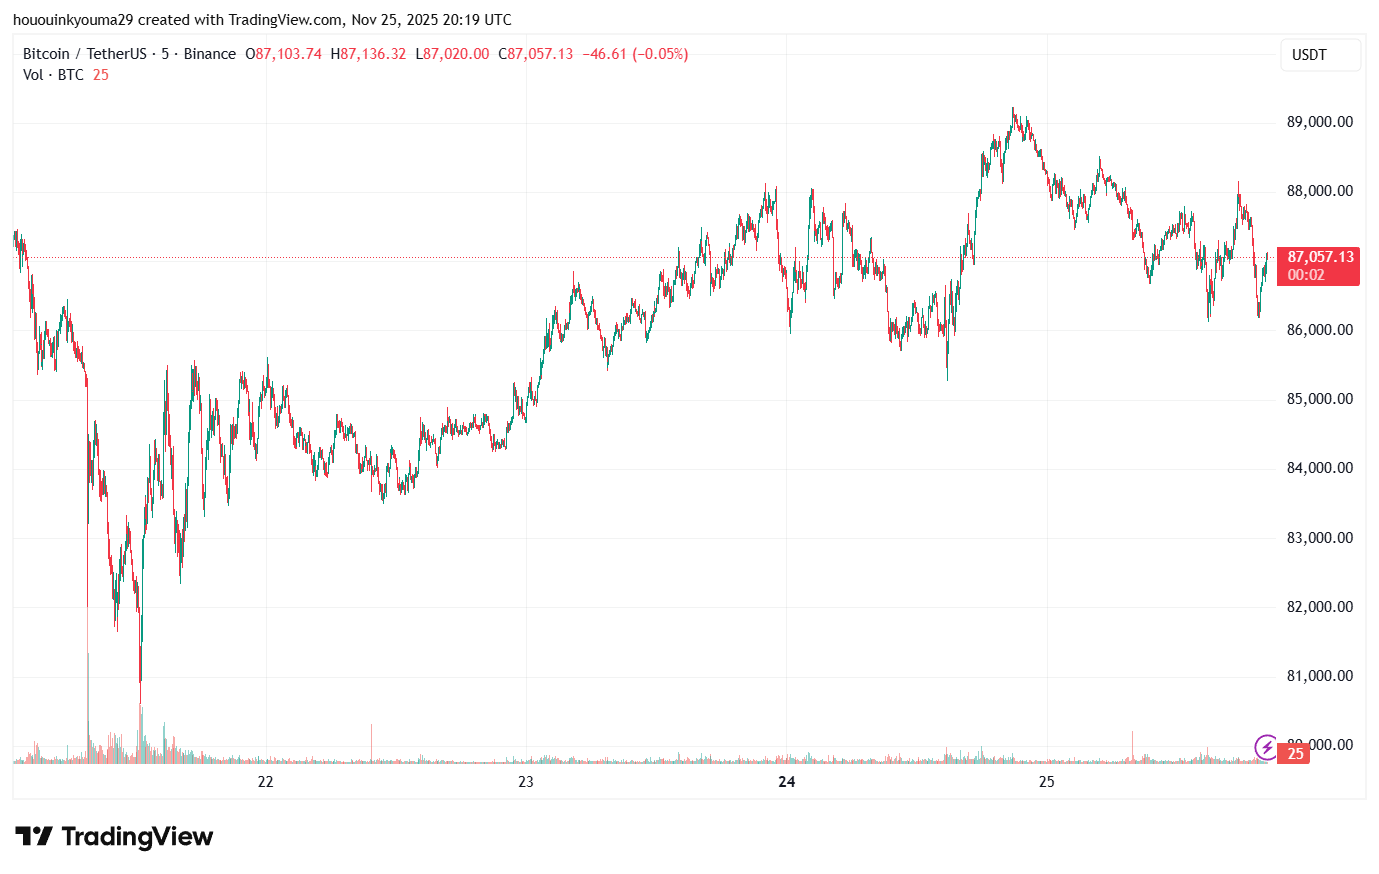The width and height of the screenshot is (1379, 874).
Task: Click the bold 24 date axis label
Action: pos(787,783)
